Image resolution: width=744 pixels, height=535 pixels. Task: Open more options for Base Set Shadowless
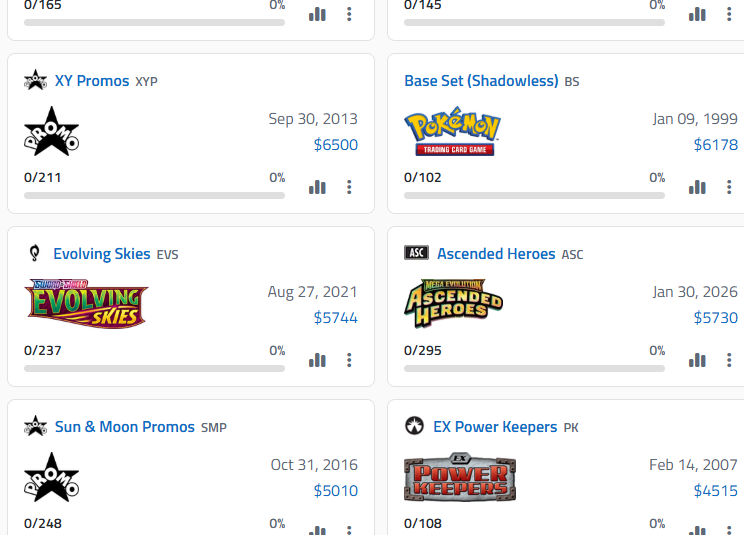tap(729, 187)
